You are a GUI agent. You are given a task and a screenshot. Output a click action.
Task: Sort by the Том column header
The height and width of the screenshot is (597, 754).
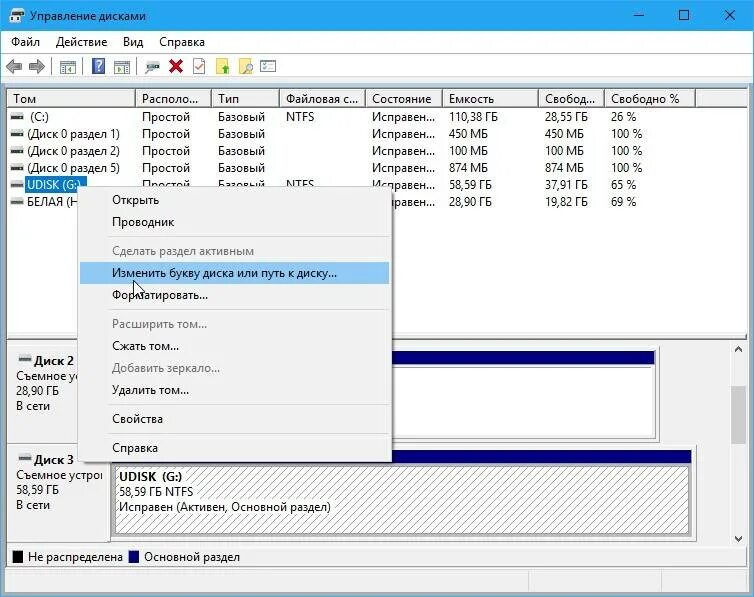[71, 99]
